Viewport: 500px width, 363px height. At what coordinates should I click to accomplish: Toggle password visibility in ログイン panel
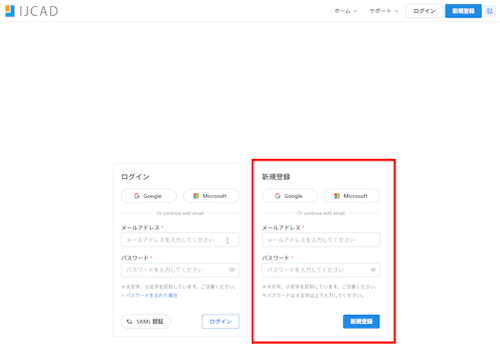pos(232,270)
